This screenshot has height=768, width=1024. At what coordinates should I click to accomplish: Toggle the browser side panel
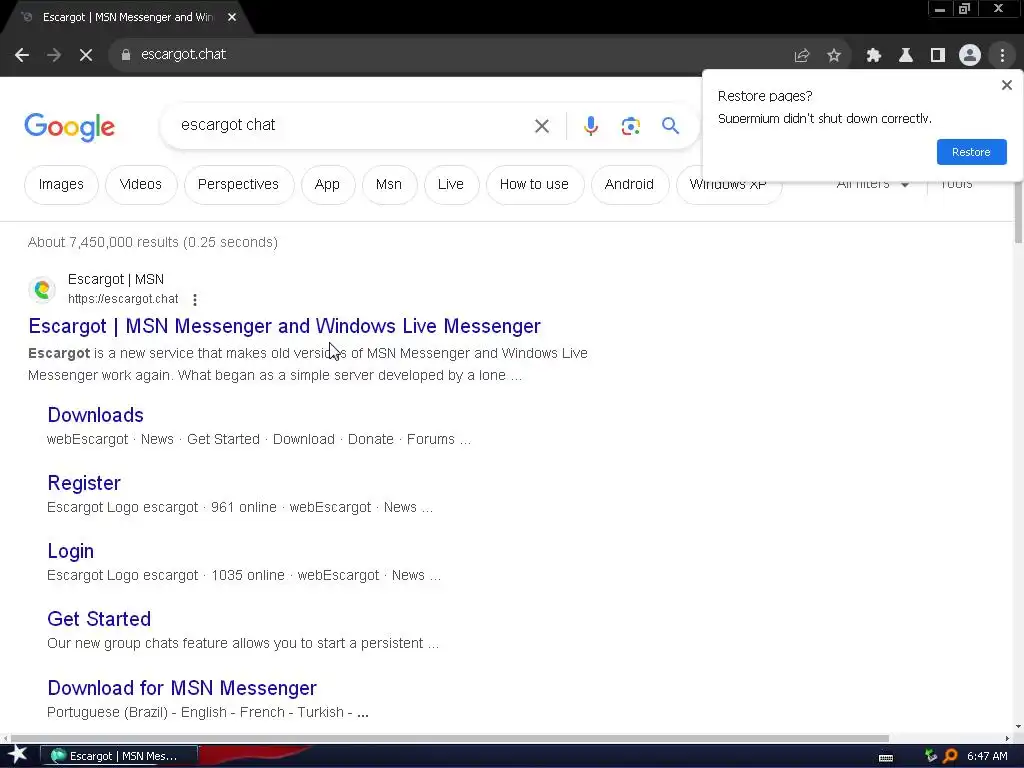click(938, 56)
